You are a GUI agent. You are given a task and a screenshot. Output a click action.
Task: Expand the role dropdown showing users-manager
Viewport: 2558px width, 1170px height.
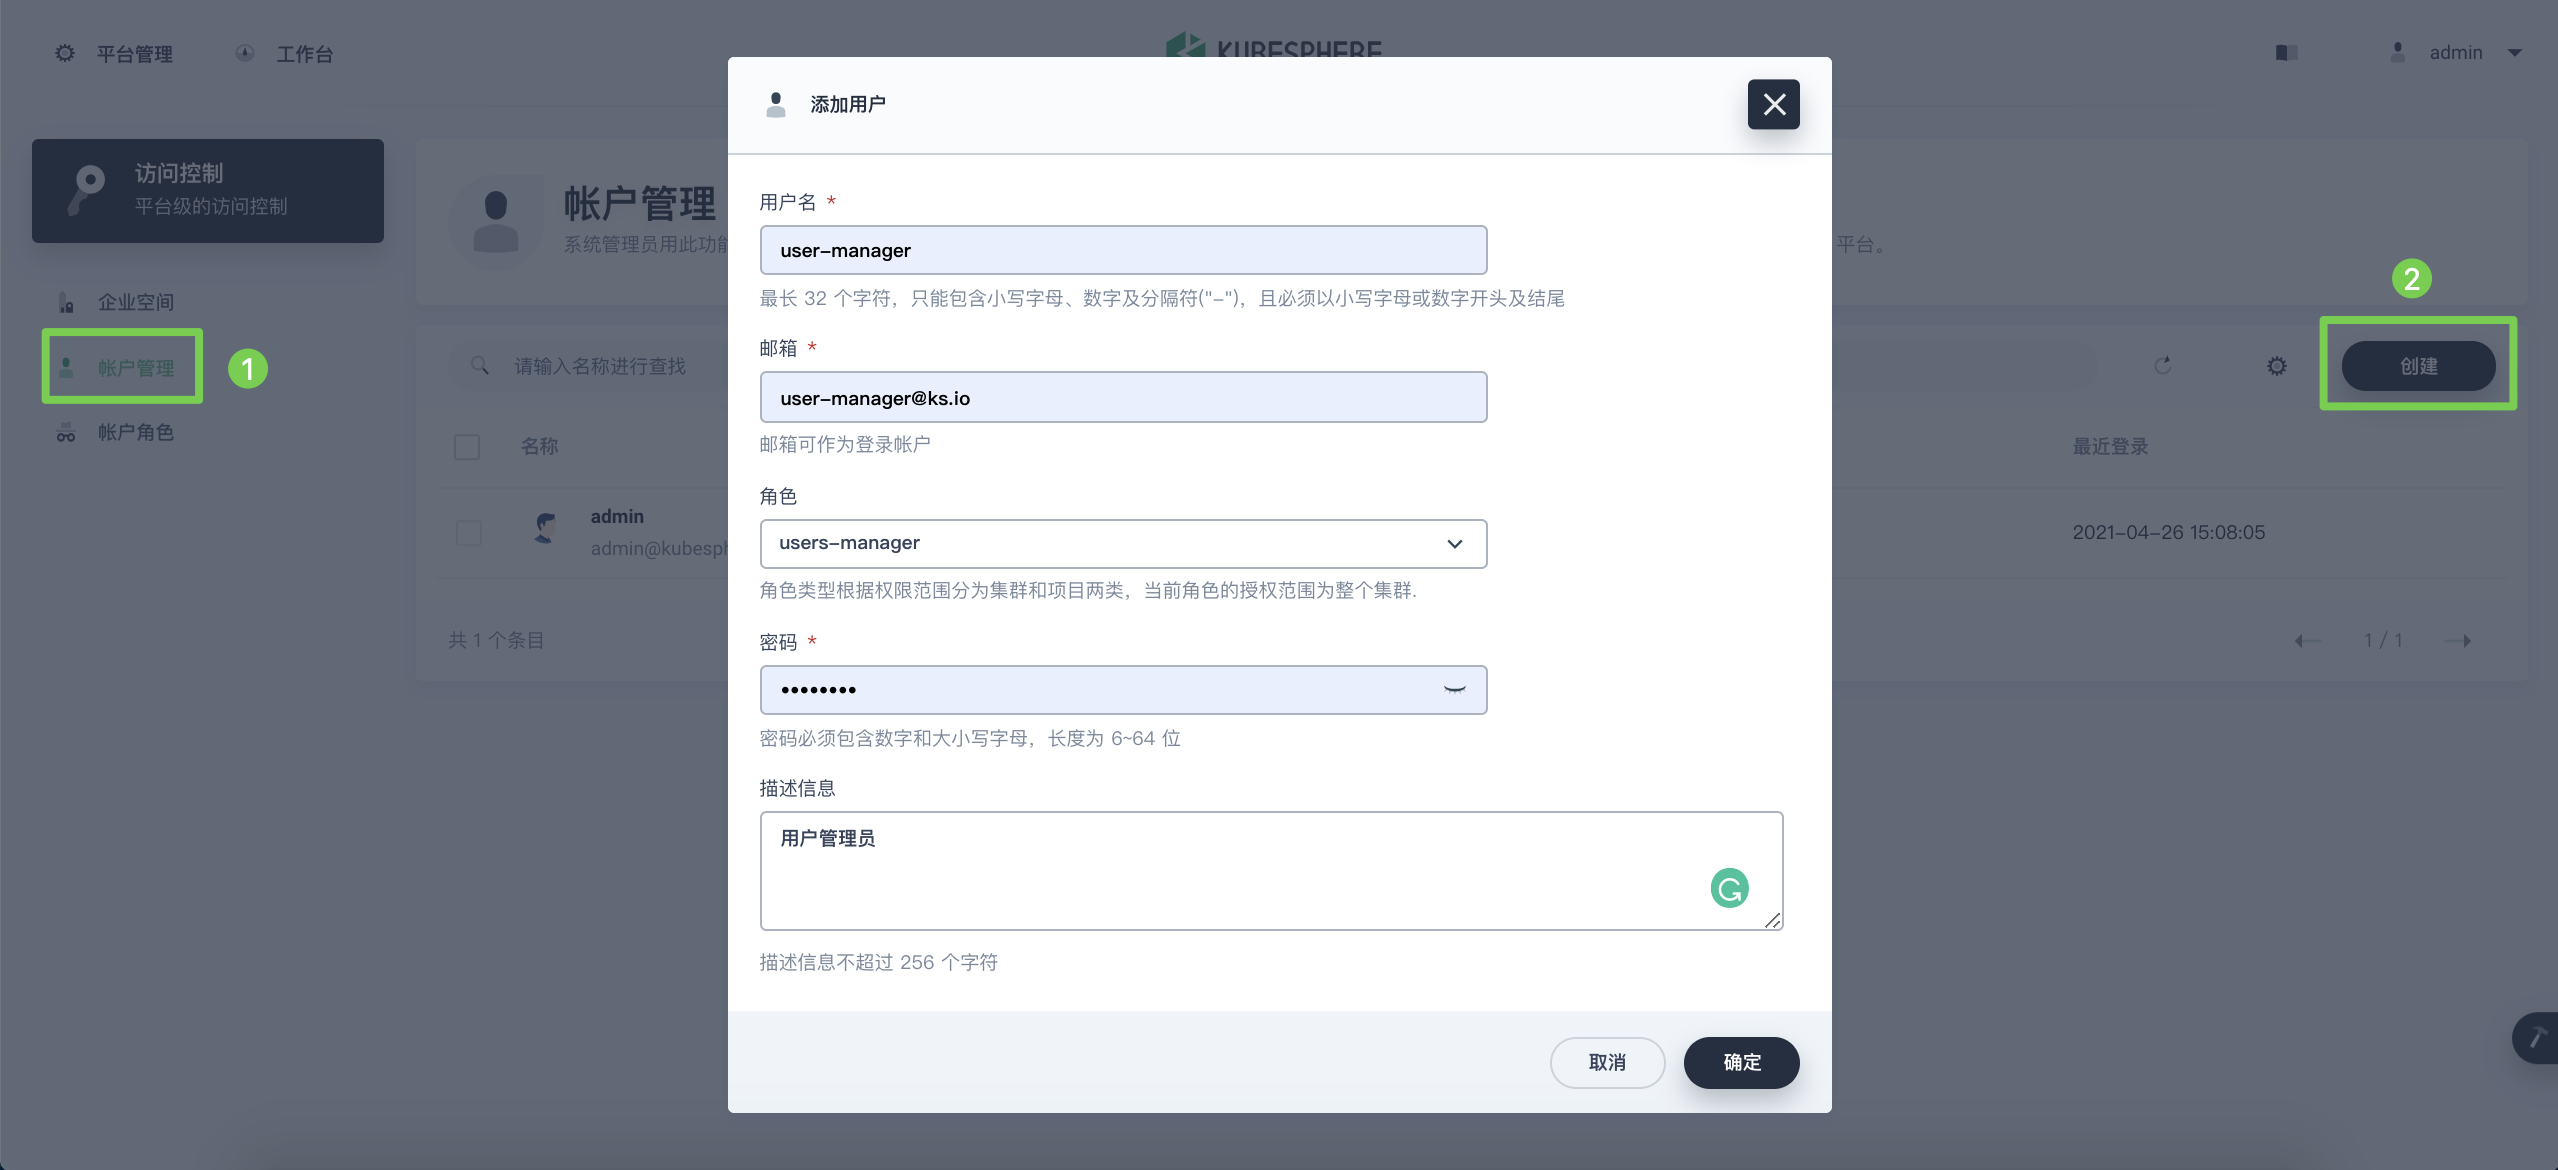[x=1123, y=544]
